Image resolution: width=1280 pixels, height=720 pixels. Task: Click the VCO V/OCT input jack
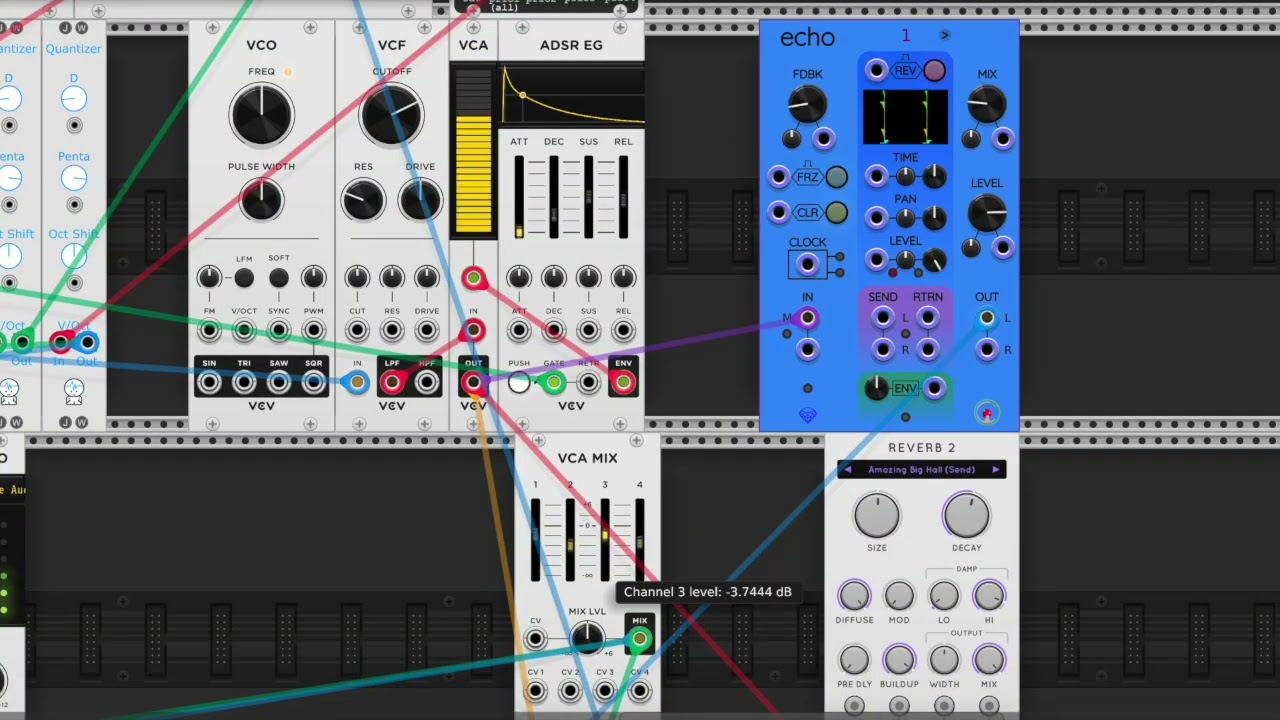244,330
